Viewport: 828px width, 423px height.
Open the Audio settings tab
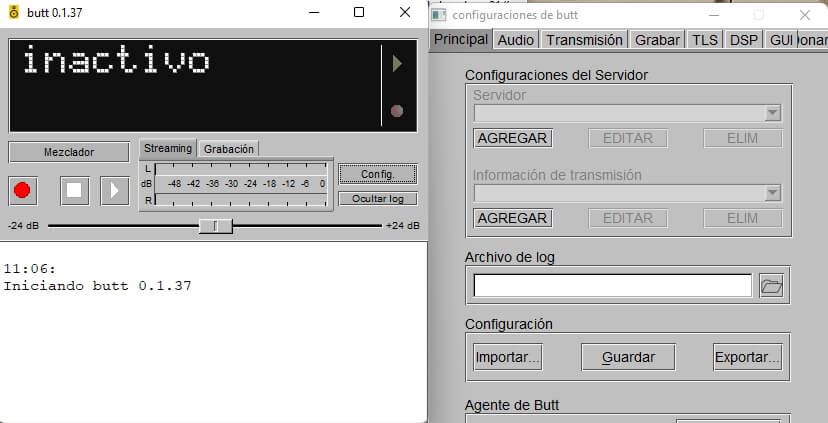pos(516,40)
